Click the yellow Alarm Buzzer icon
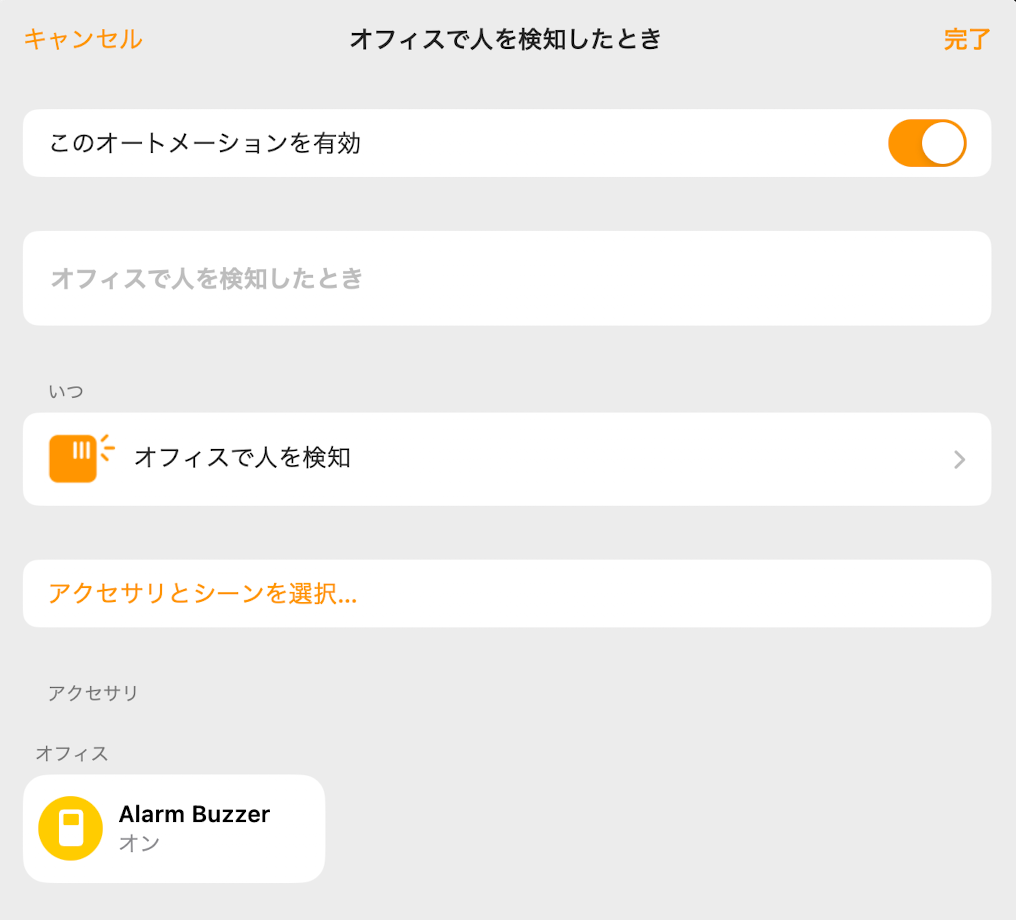Screen dimensions: 1016x920 [71, 828]
